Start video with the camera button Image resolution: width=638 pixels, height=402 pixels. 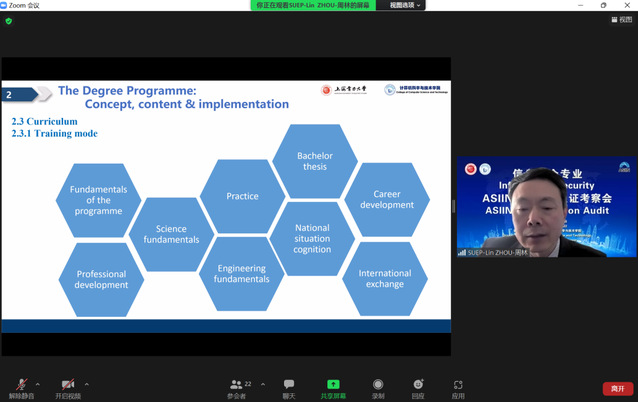[67, 386]
